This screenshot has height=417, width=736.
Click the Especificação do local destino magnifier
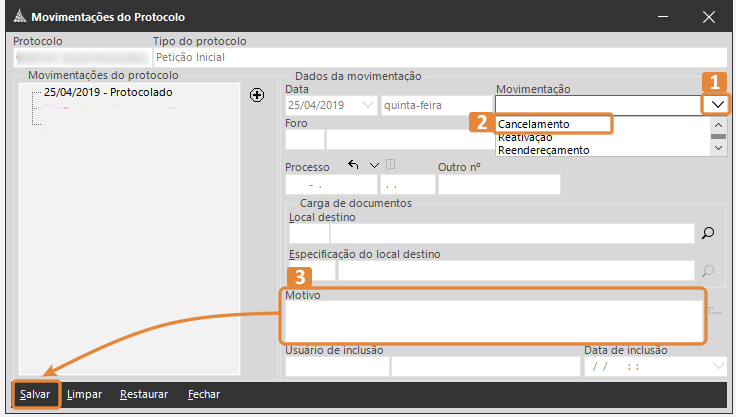[x=708, y=270]
